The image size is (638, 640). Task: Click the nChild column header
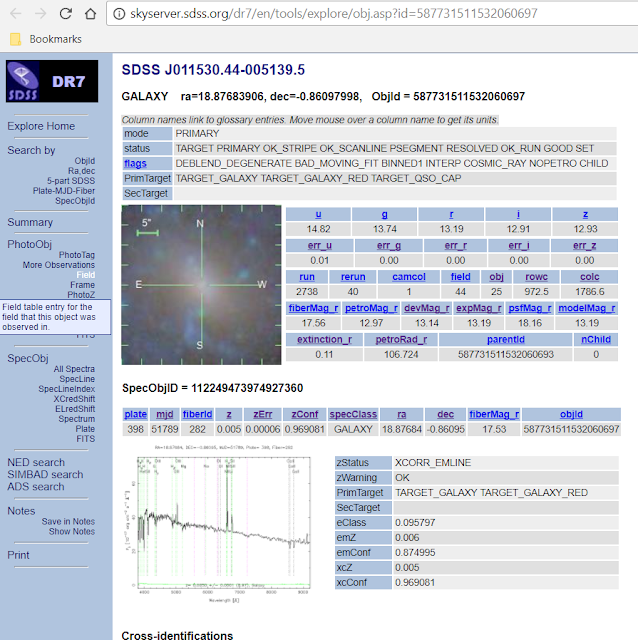coord(596,340)
